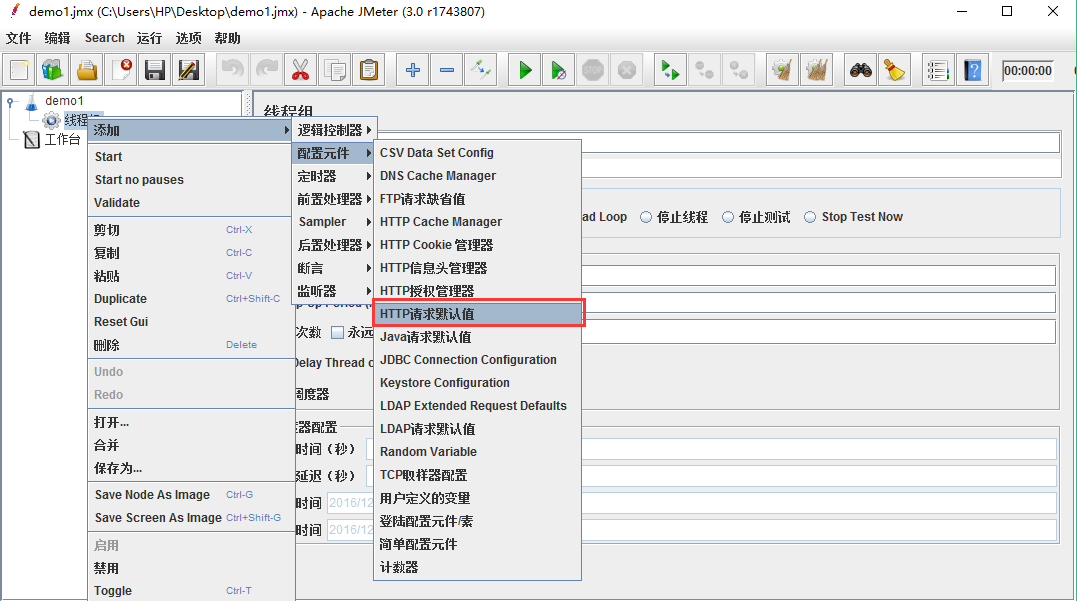Click Start no pauses in context menu
This screenshot has height=601, width=1077.
[191, 180]
